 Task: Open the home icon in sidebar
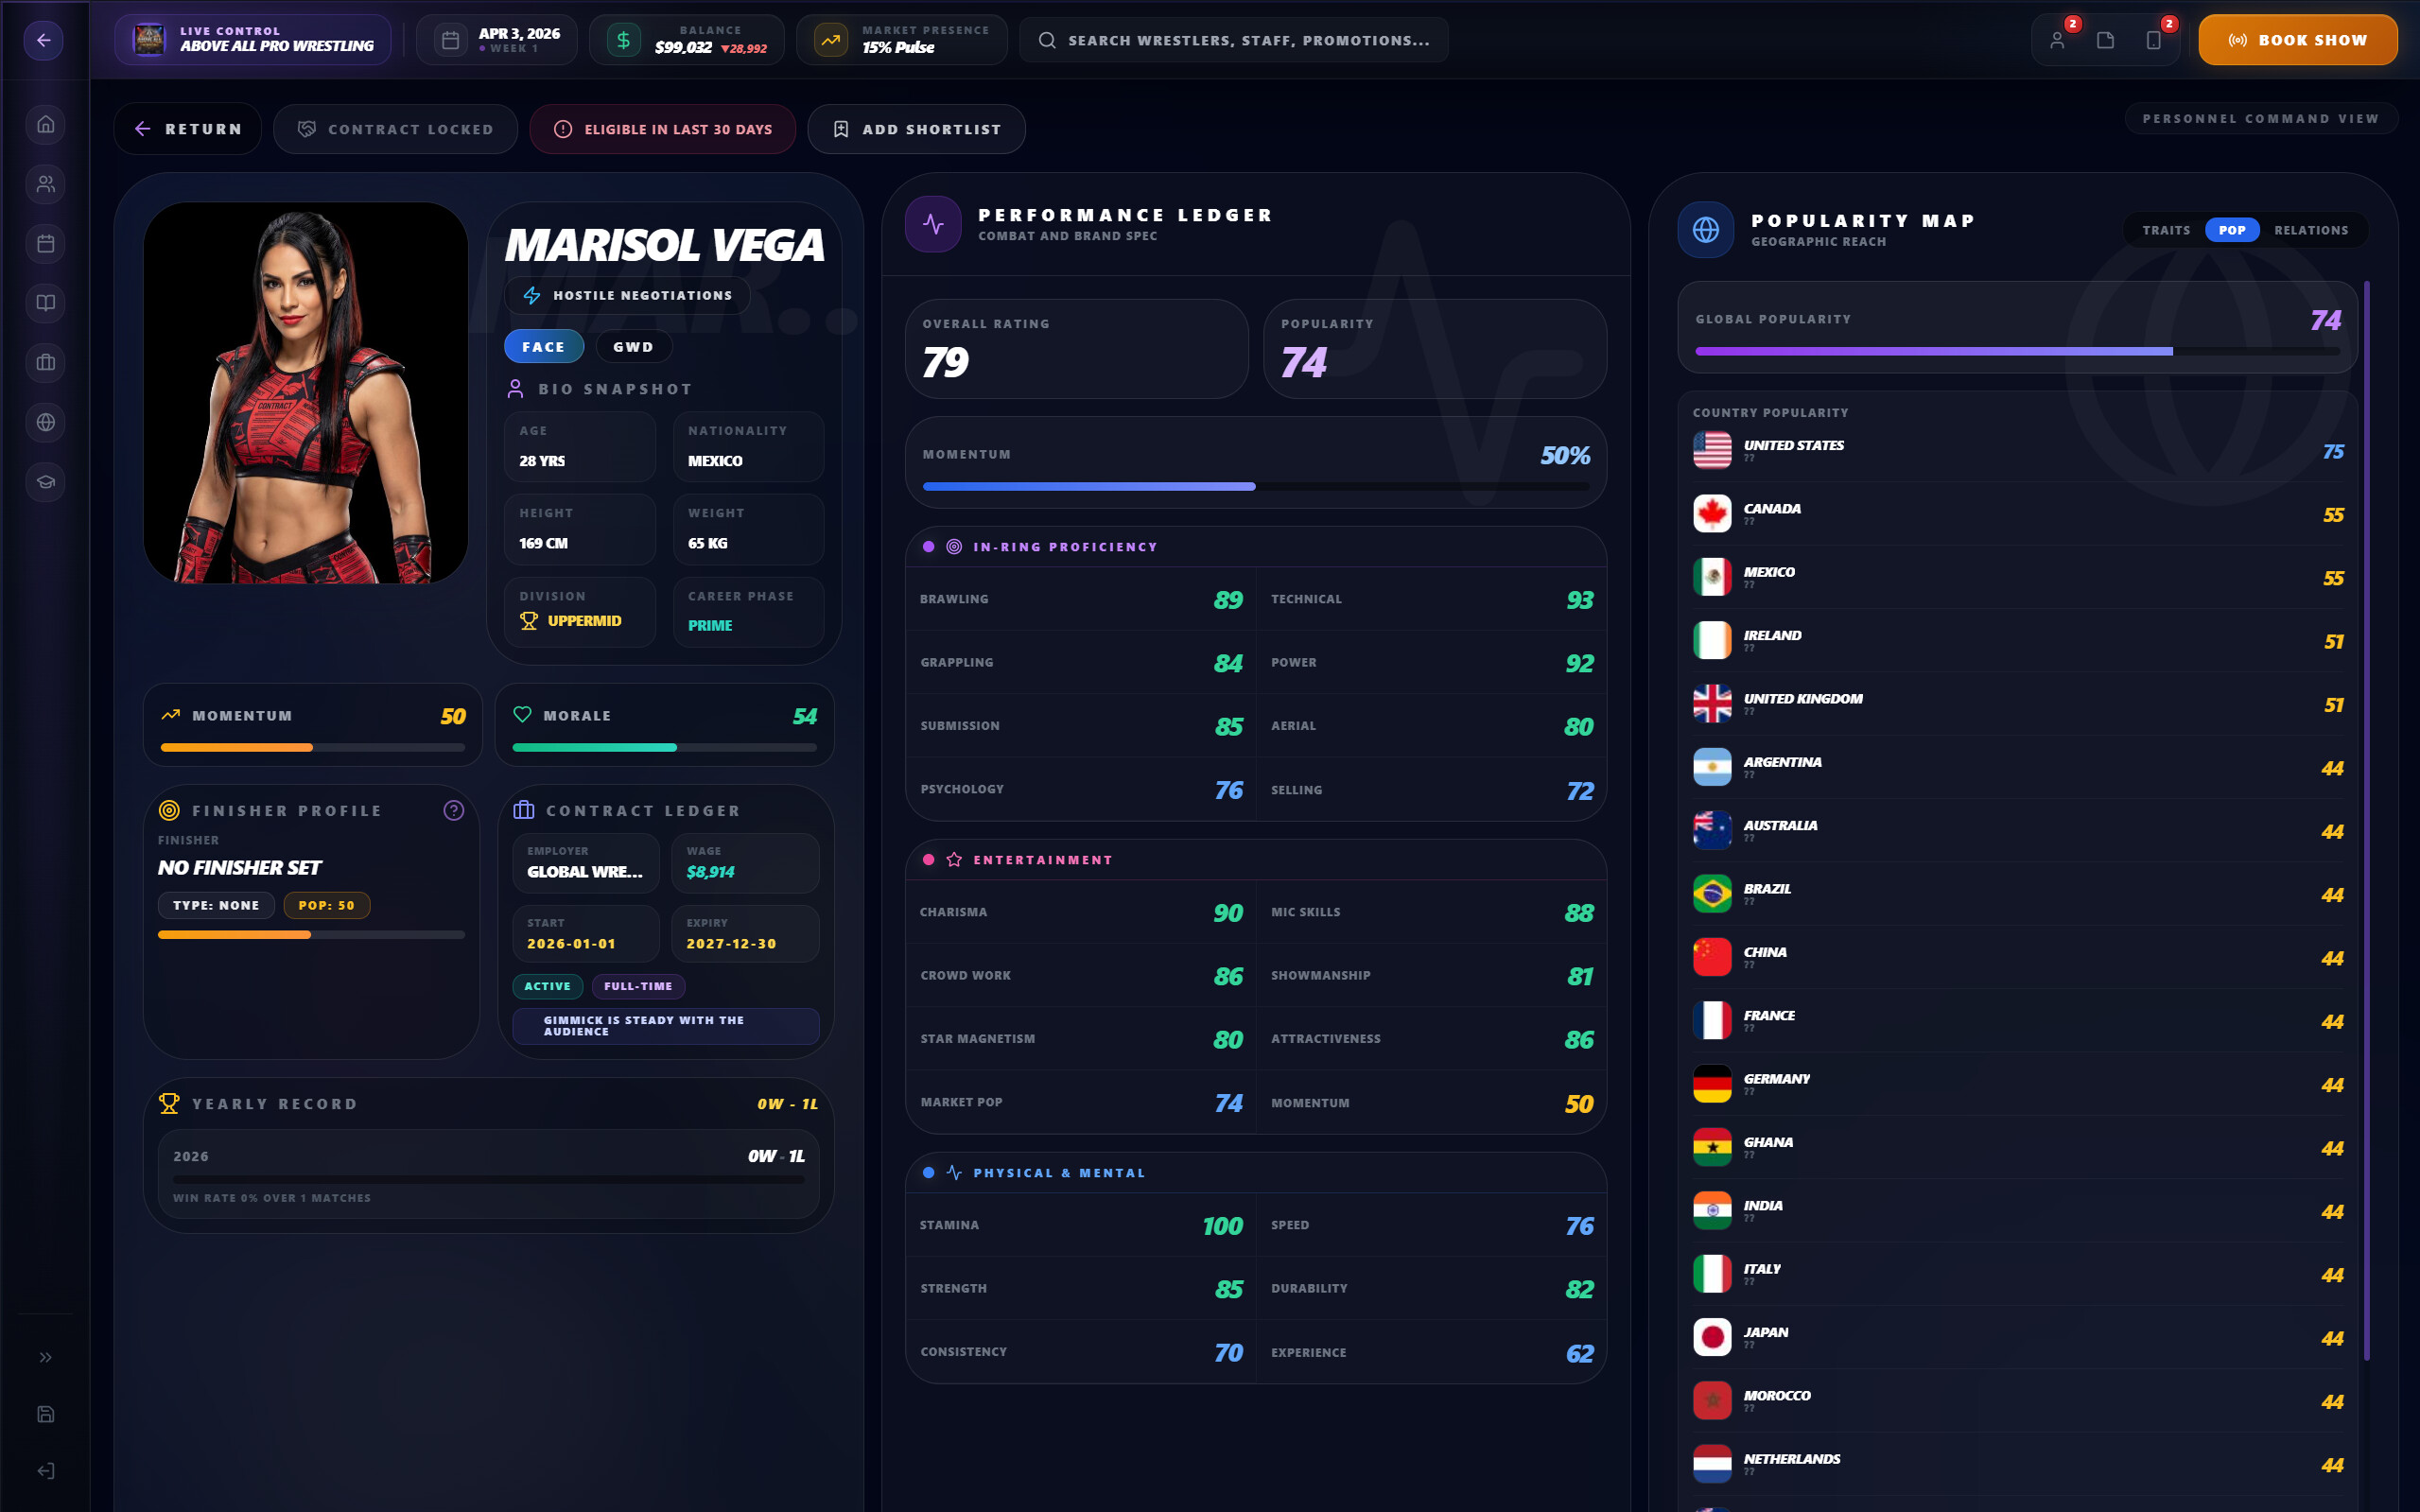point(45,124)
